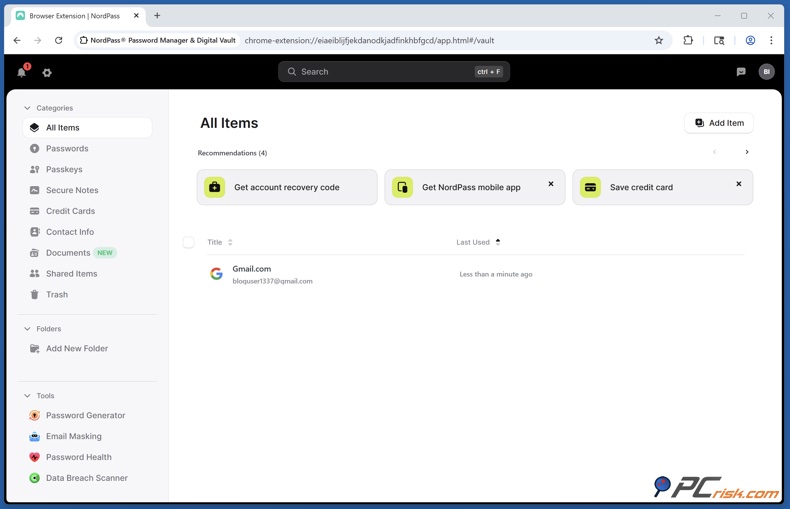
Task: Click the vault Search field
Action: coord(380,72)
